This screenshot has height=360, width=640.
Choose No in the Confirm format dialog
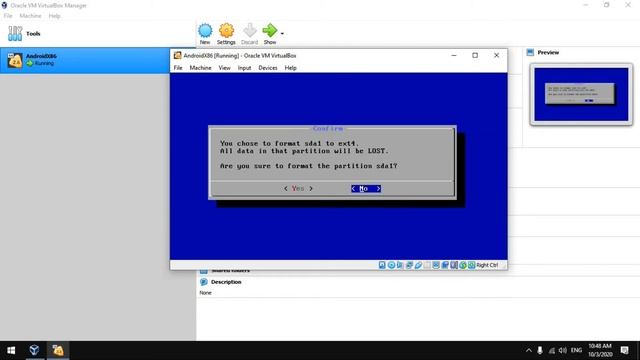tap(366, 188)
